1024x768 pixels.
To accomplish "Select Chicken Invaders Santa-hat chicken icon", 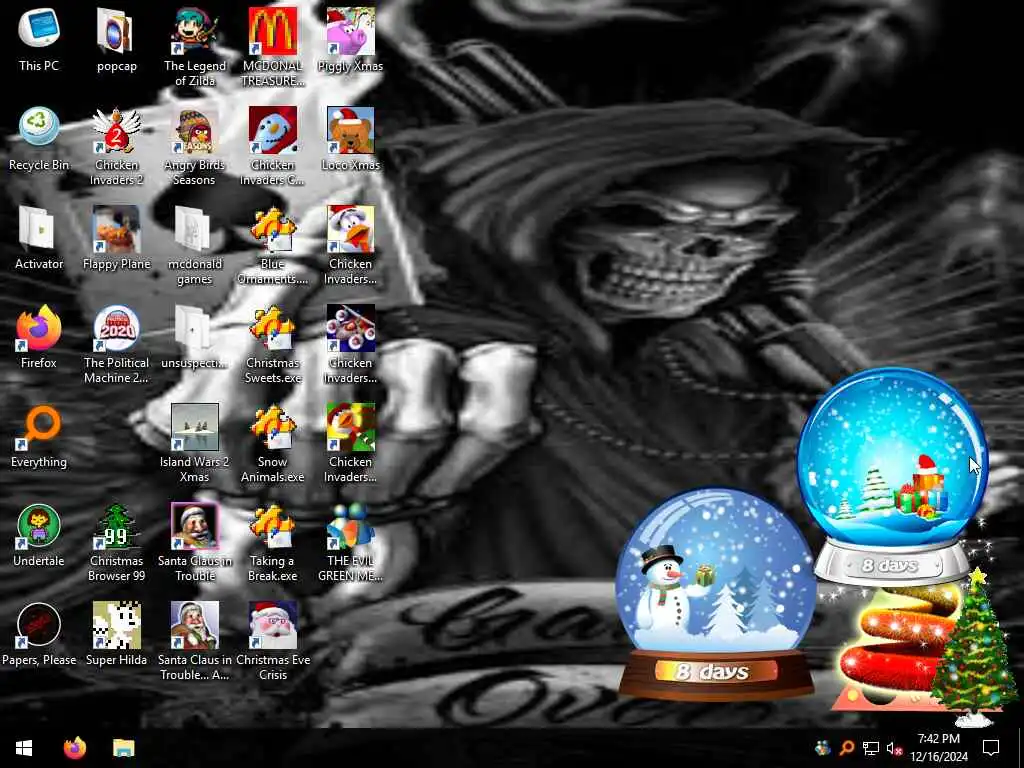I will click(350, 246).
